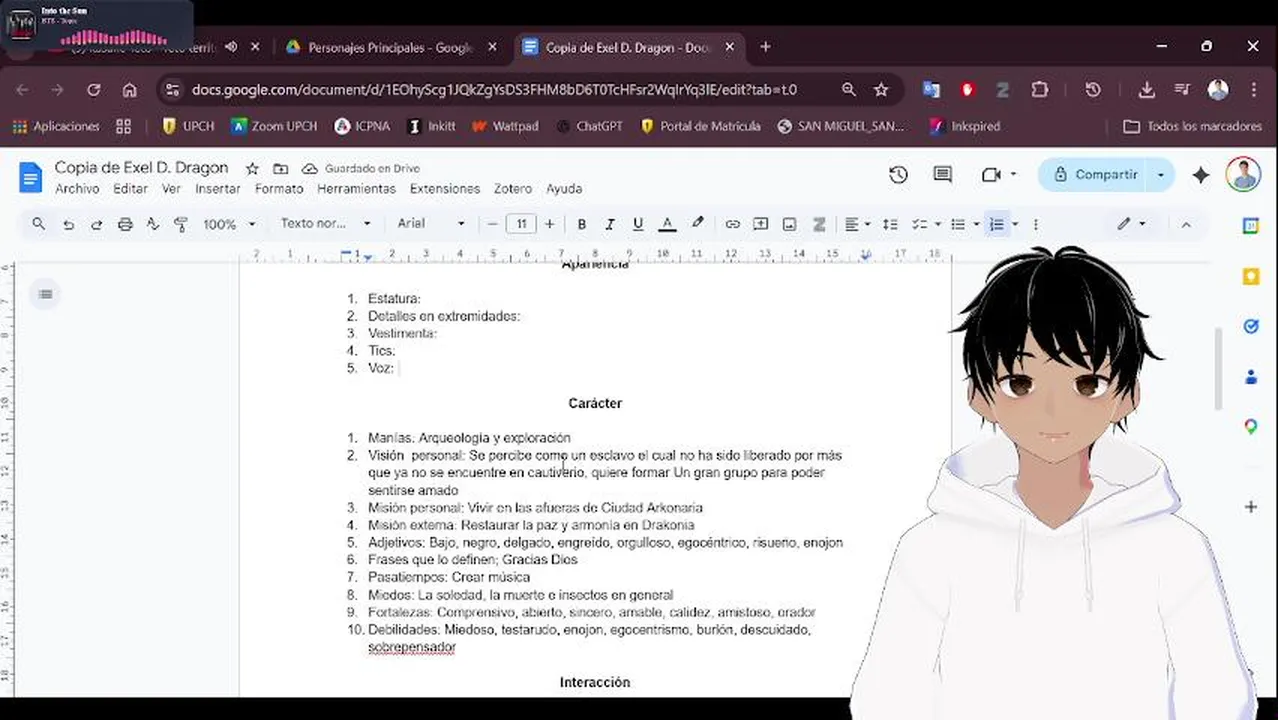Open the paragraph style dropdown
1278x720 pixels.
[325, 224]
